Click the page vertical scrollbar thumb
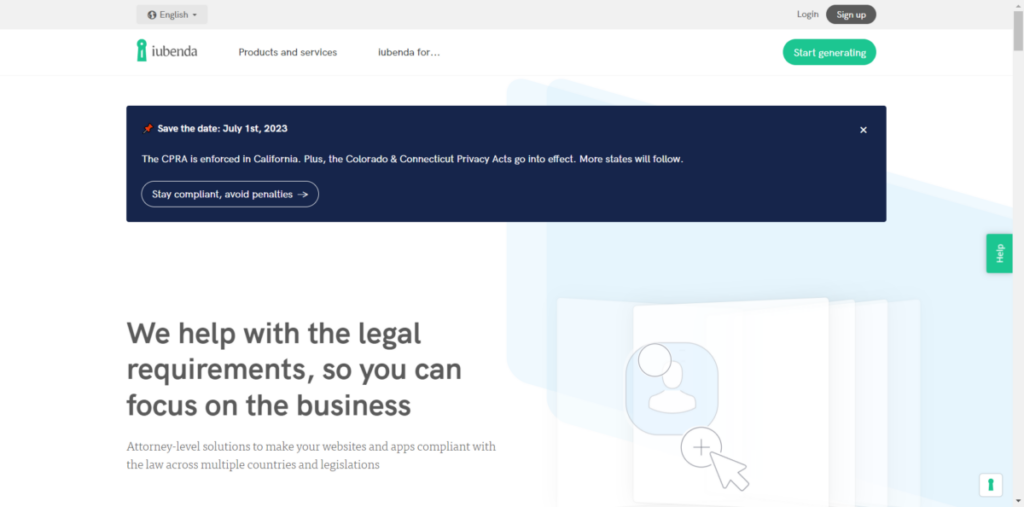 click(1018, 30)
